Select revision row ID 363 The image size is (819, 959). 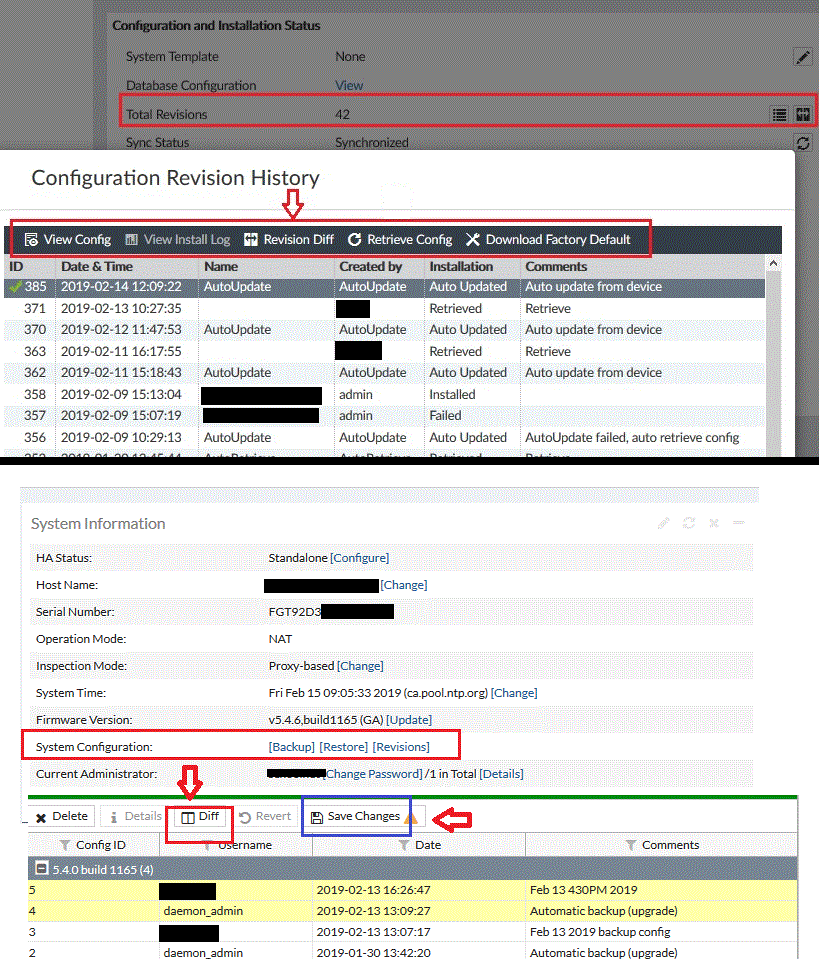pos(384,352)
